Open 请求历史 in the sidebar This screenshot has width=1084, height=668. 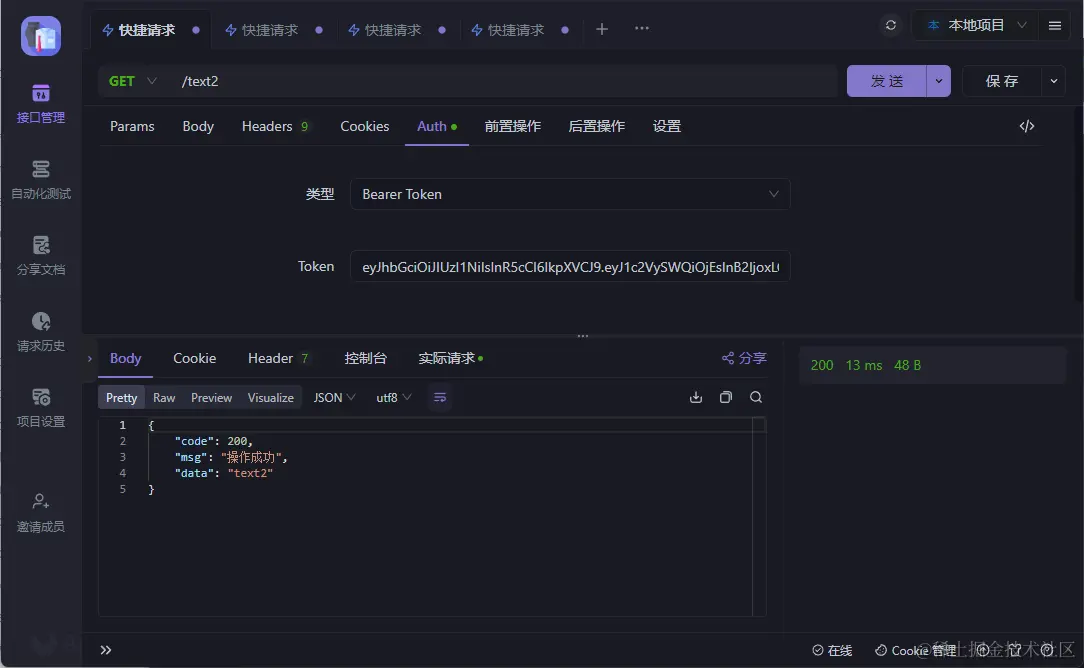(41, 332)
